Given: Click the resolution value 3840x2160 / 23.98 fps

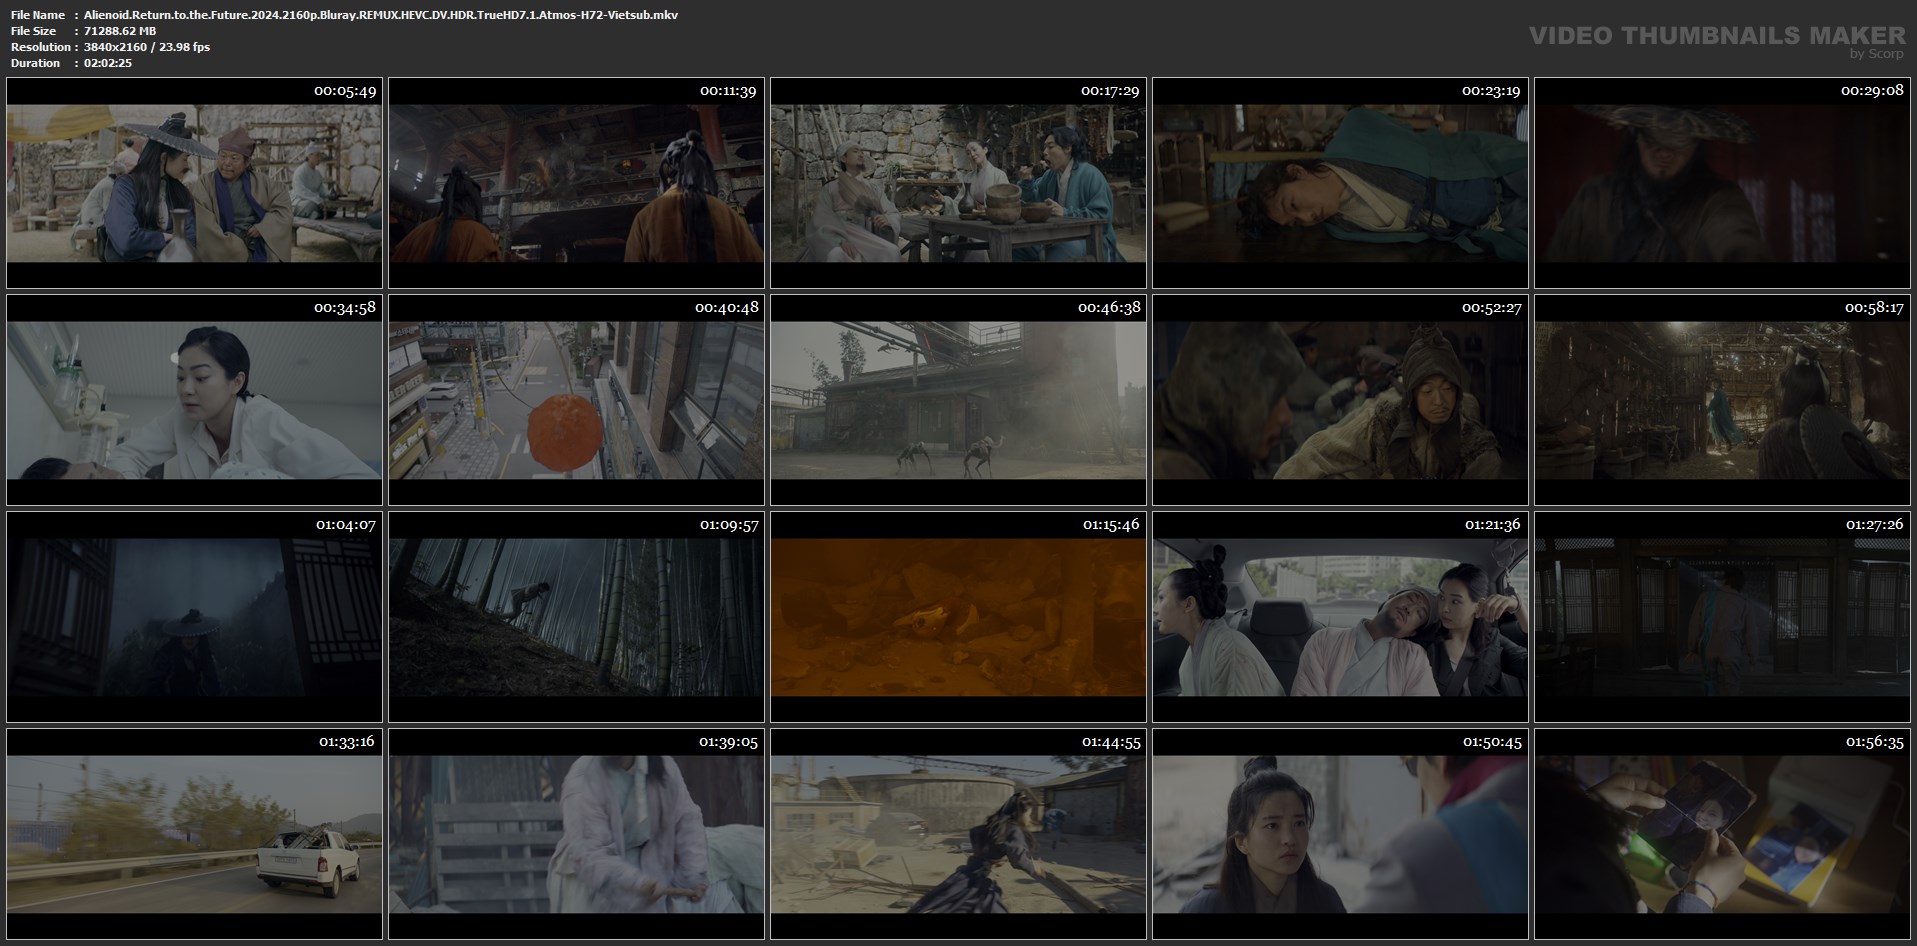Looking at the screenshot, I should click(x=147, y=47).
